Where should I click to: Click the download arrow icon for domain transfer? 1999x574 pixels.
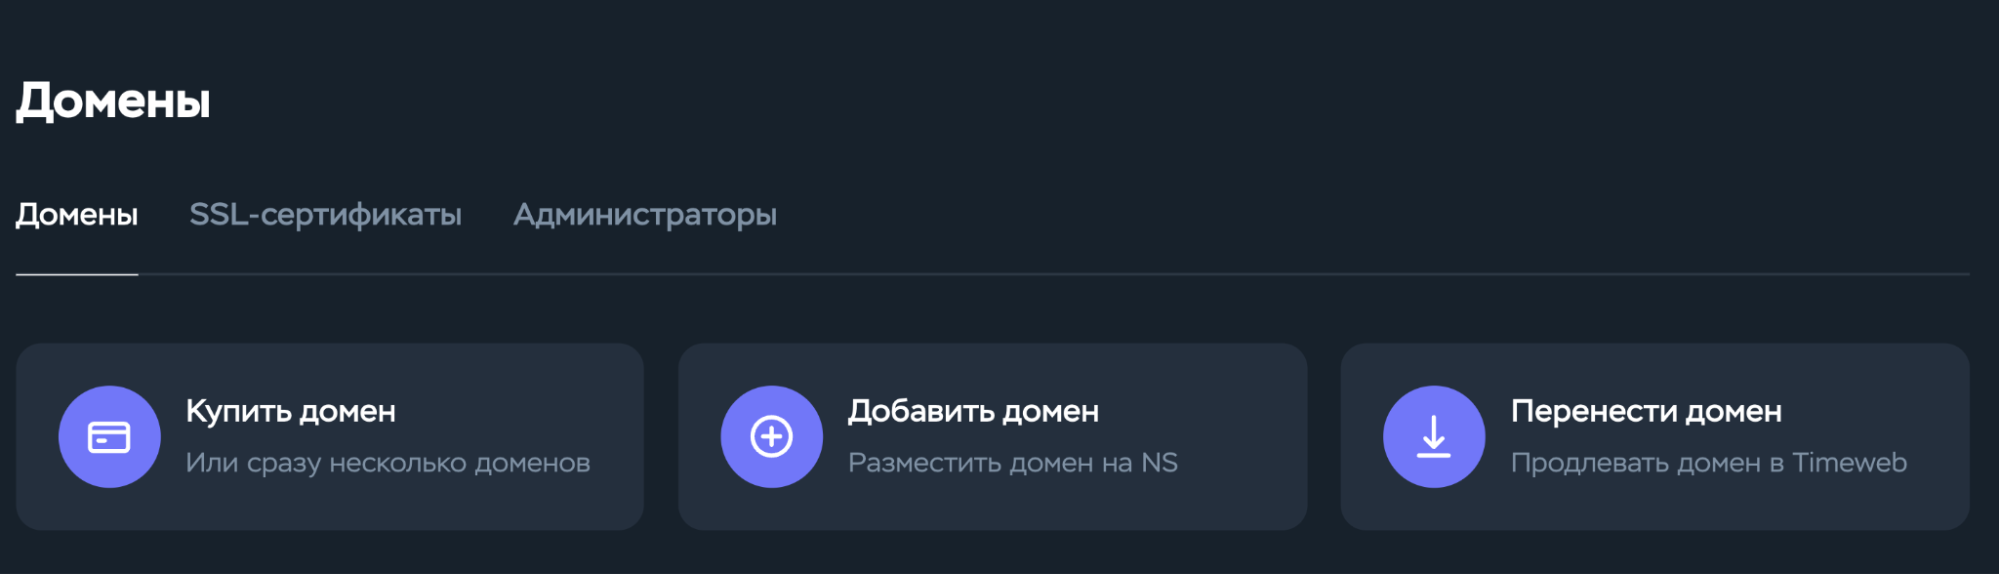tap(1433, 437)
